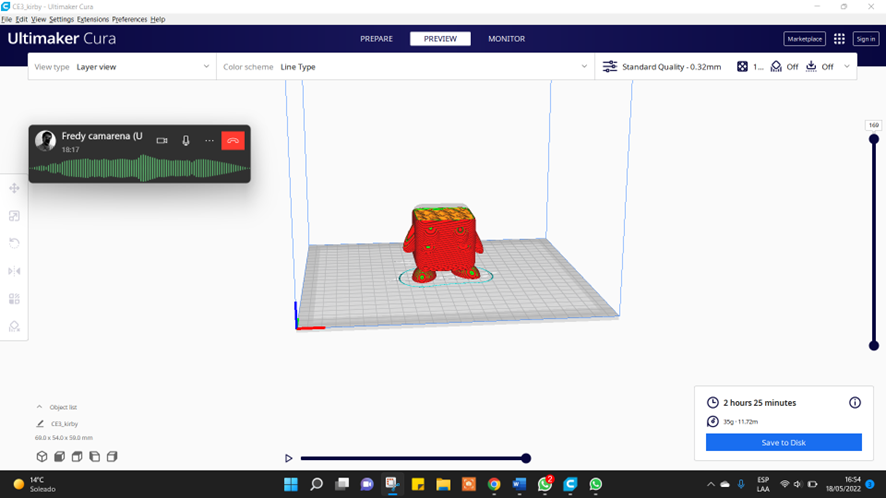
Task: Select the Move tool in left toolbar
Action: 14,188
